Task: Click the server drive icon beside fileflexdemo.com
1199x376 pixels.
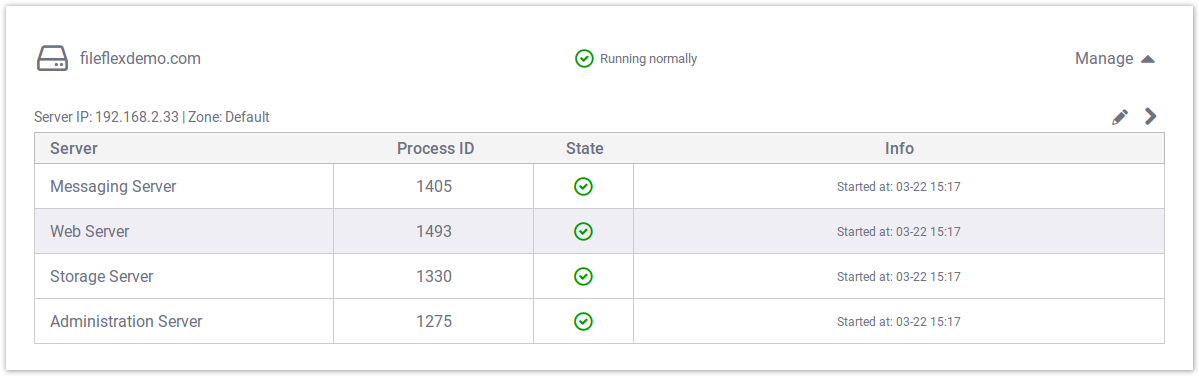Action: click(x=53, y=58)
